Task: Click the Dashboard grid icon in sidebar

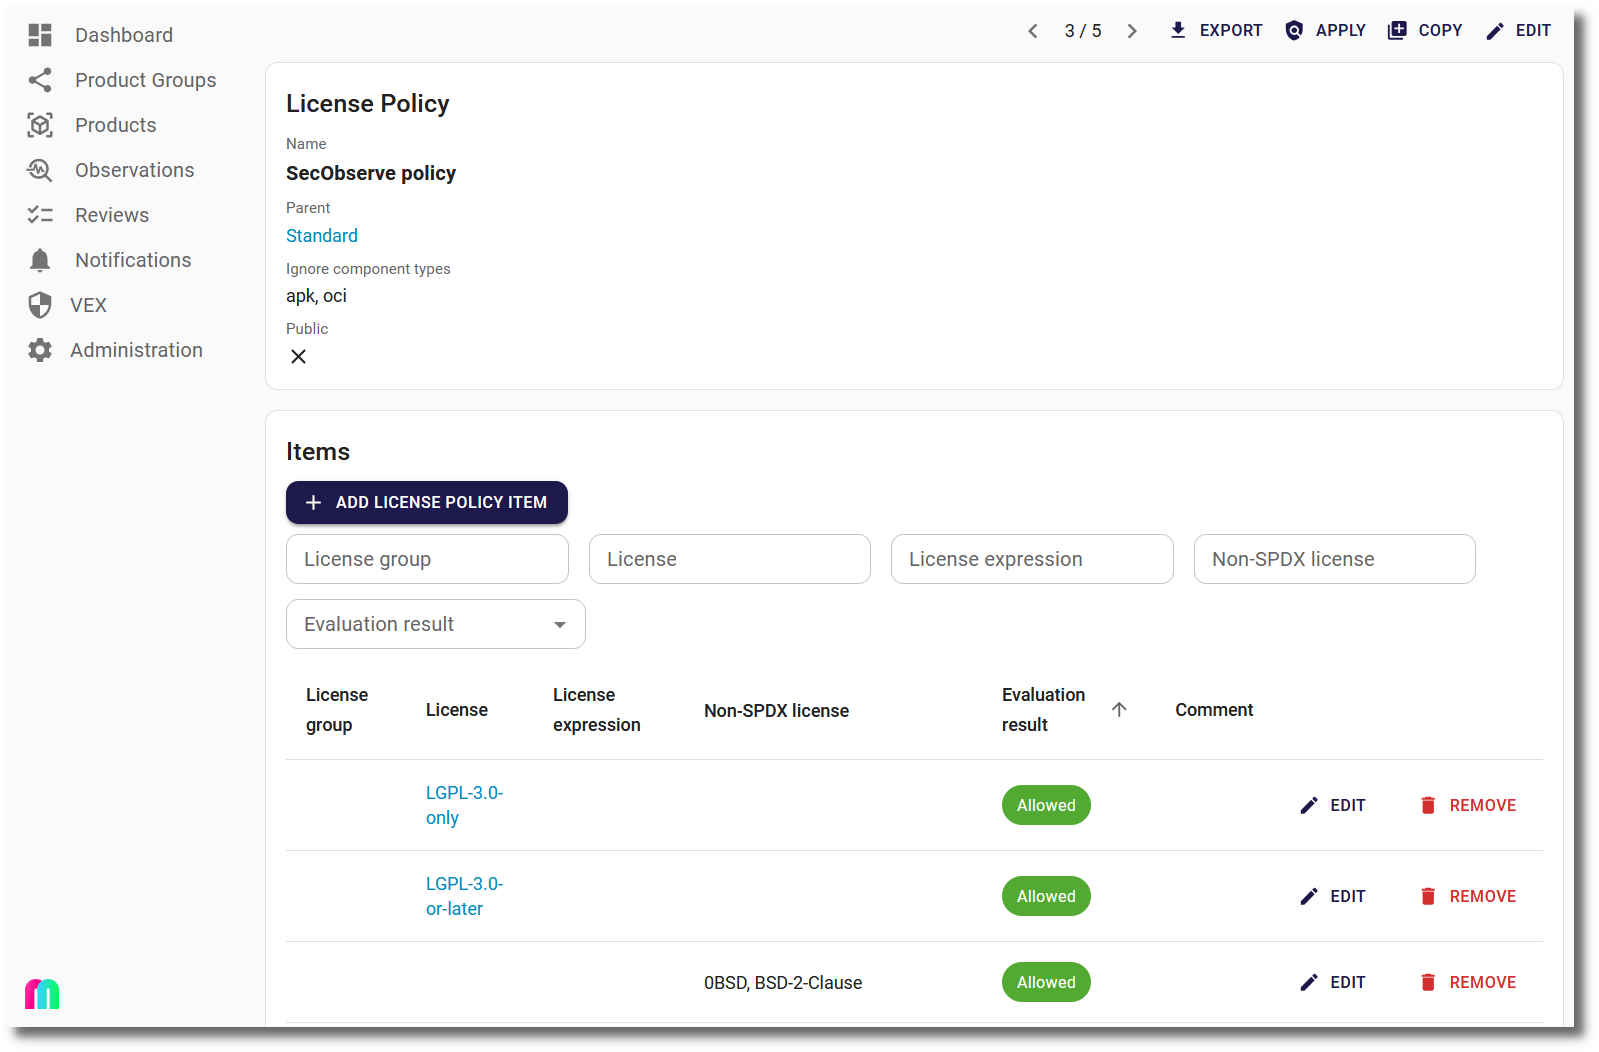Action: coord(40,35)
